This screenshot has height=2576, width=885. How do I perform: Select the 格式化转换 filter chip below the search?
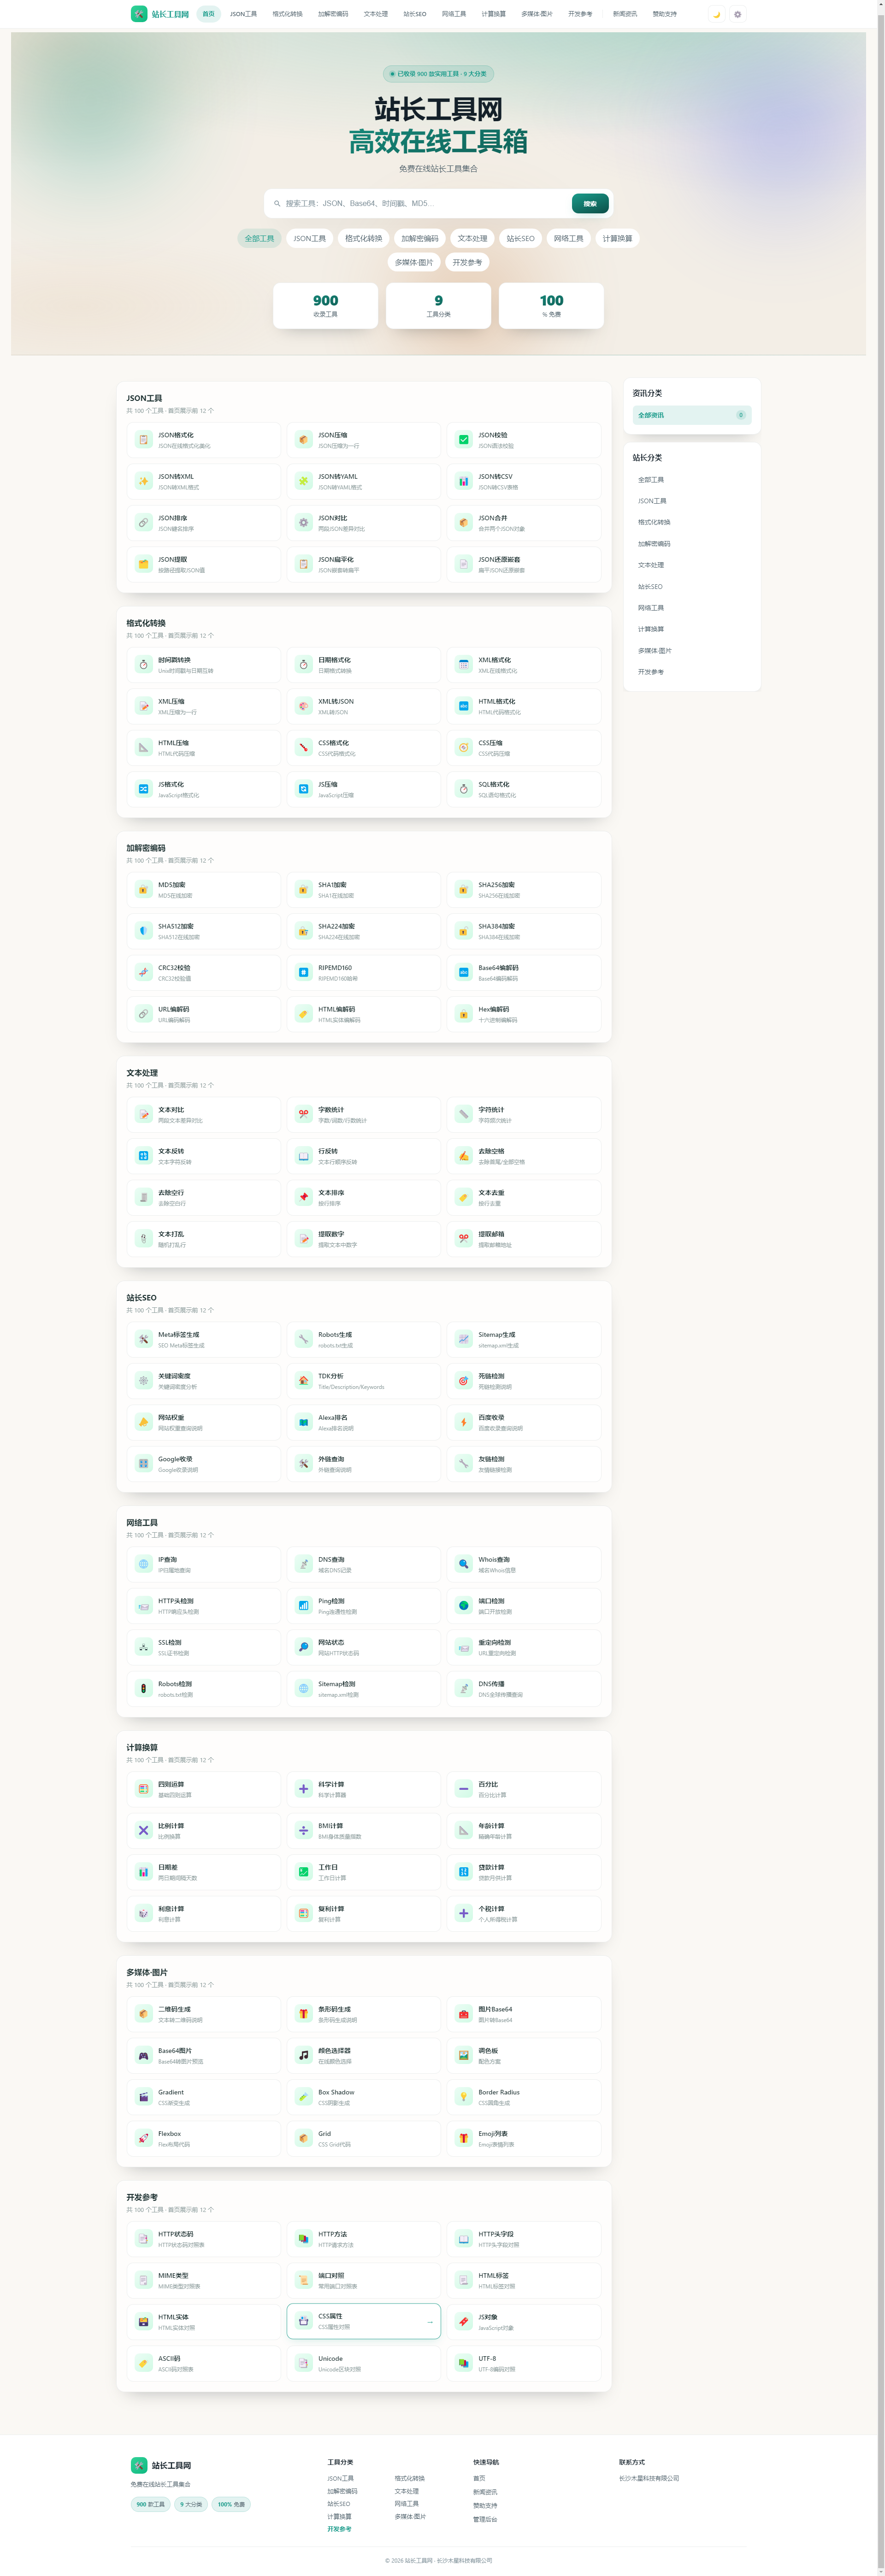pyautogui.click(x=364, y=238)
